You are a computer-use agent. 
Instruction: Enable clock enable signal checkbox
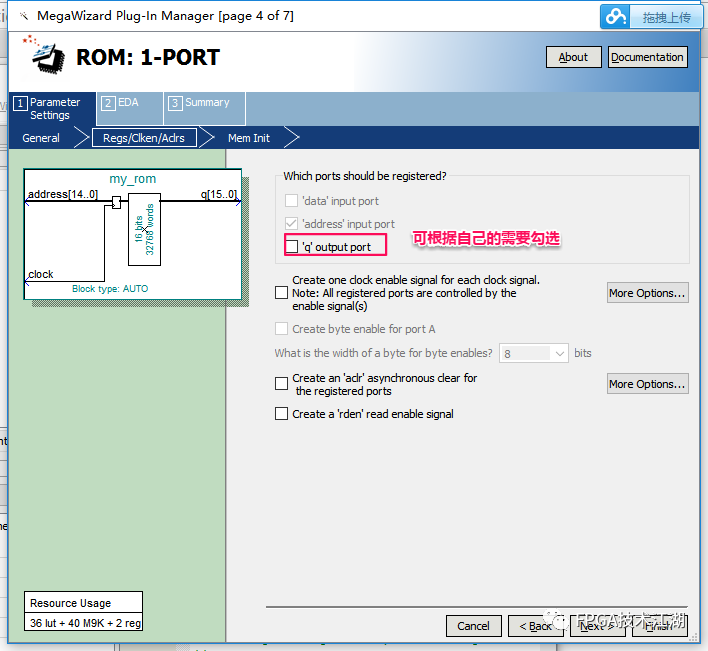pos(281,293)
